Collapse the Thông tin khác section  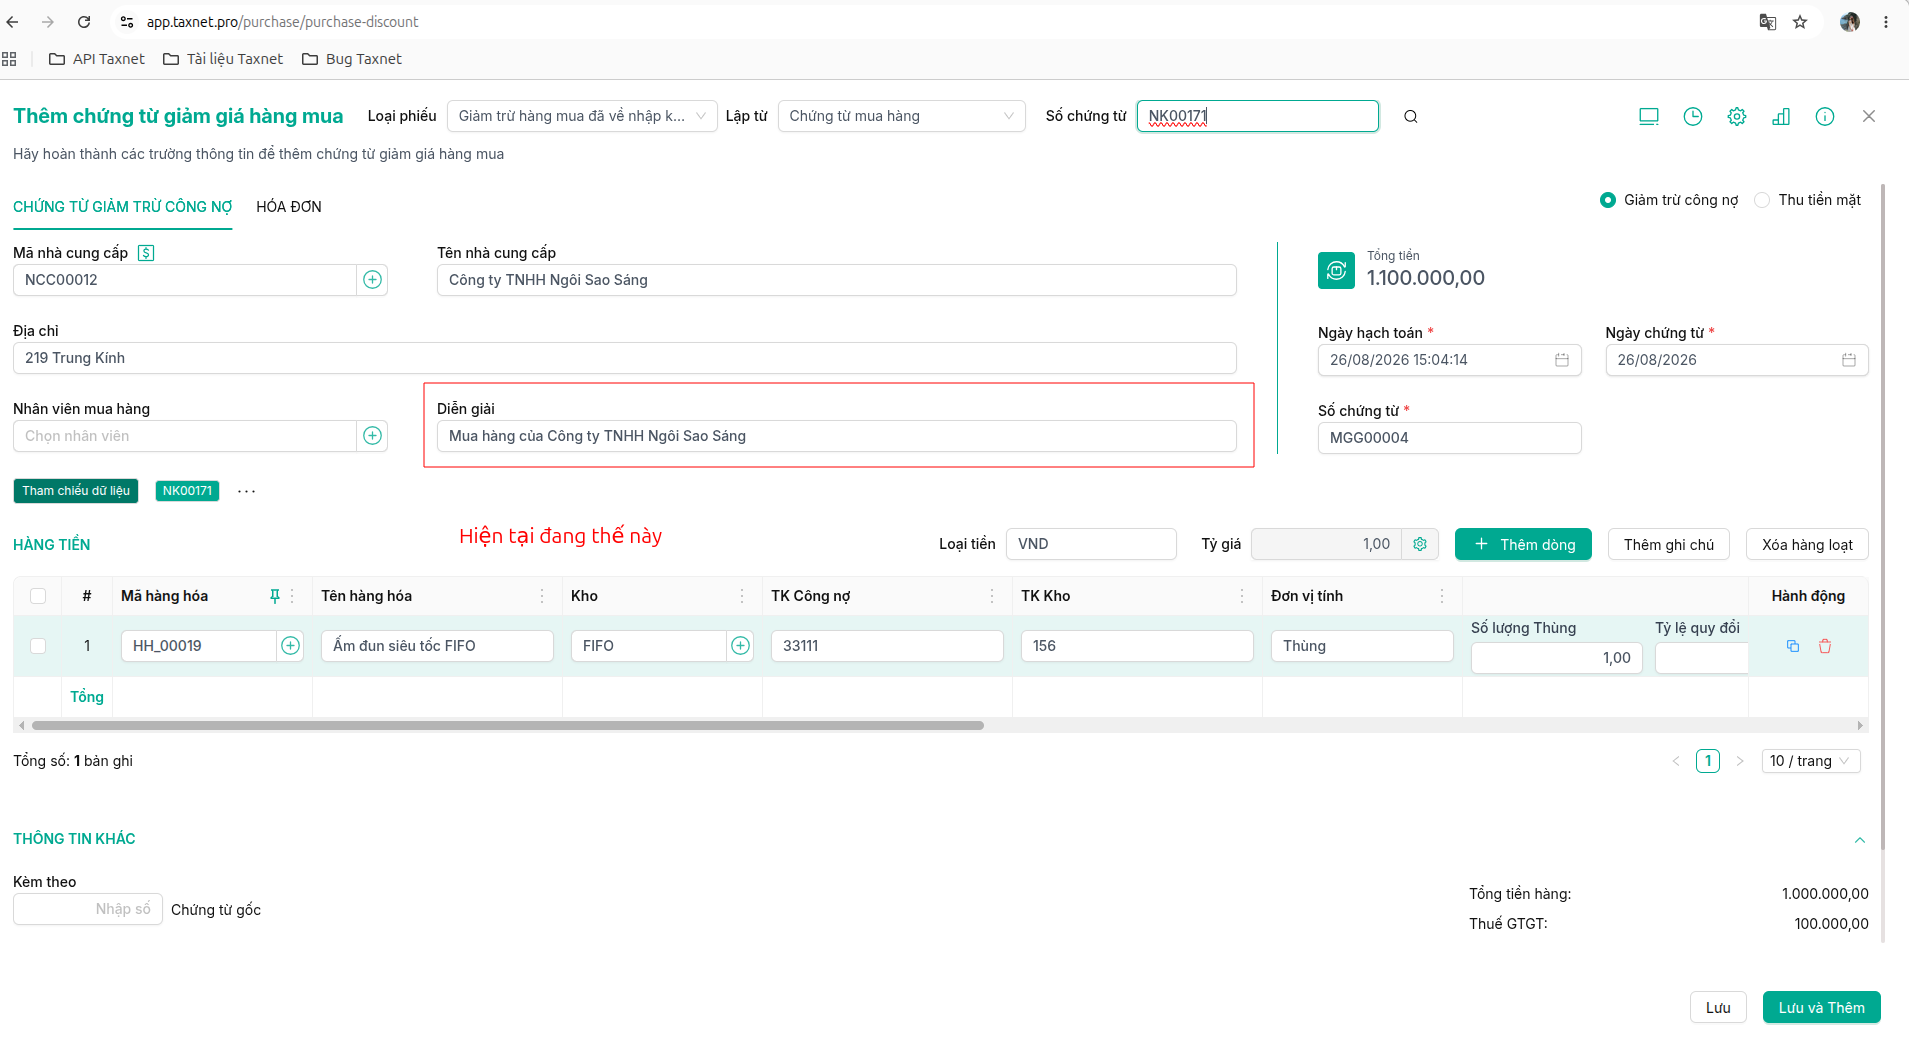[1860, 840]
